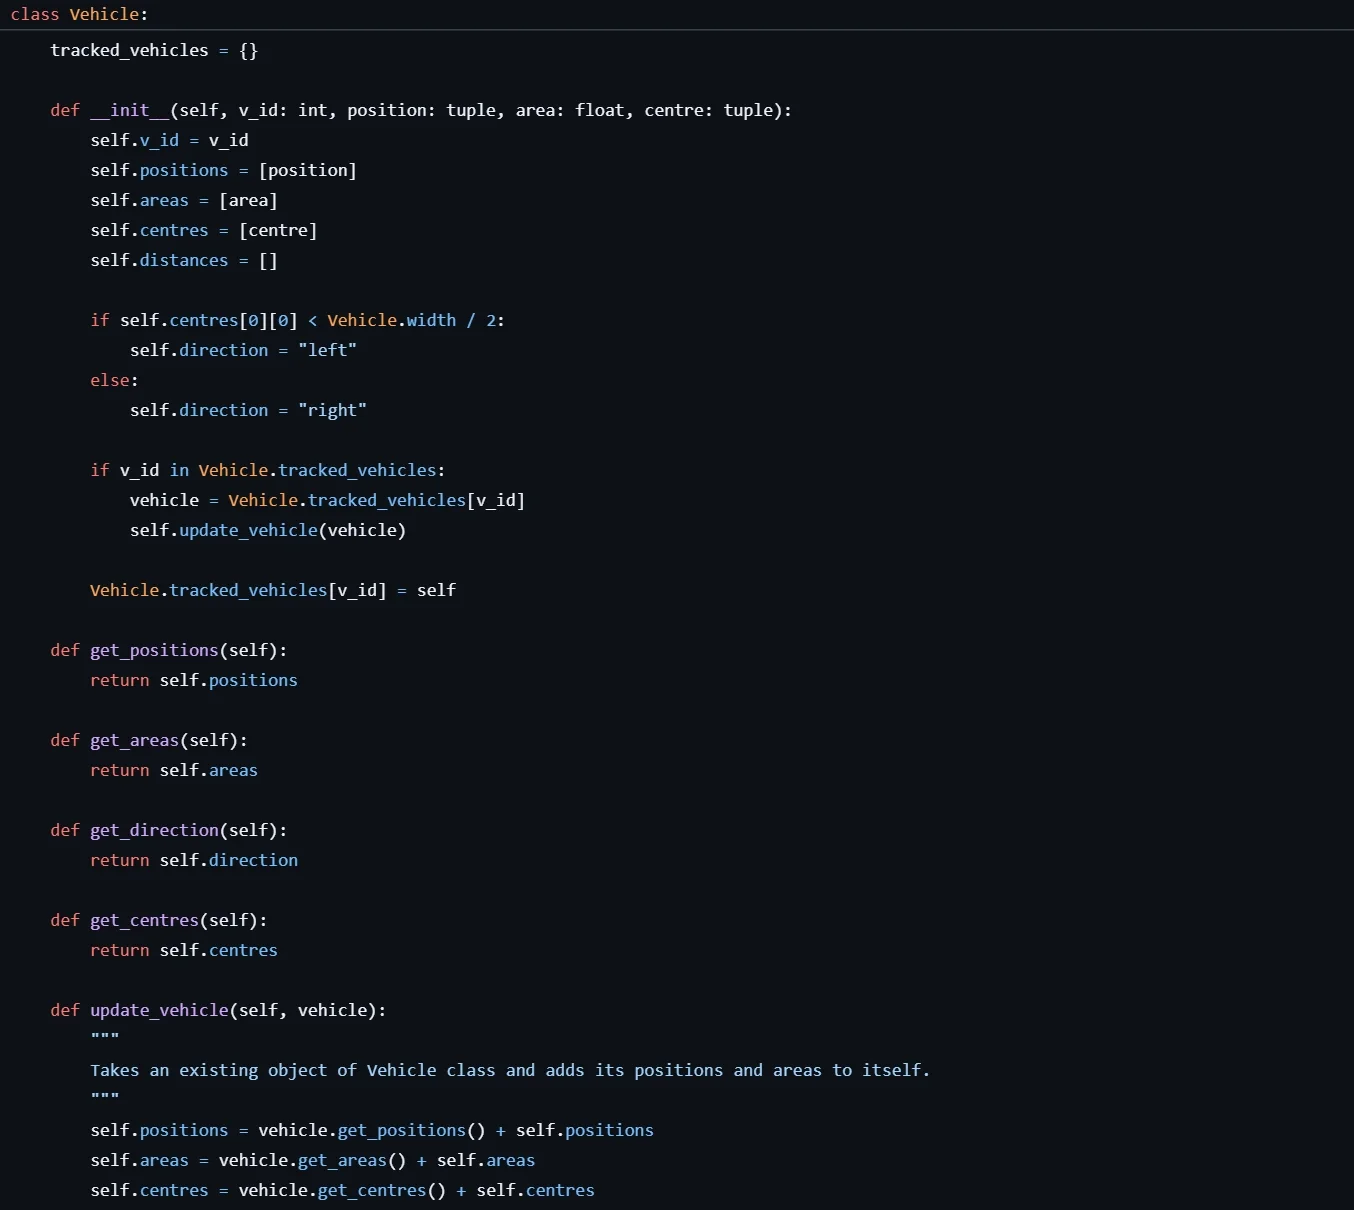The height and width of the screenshot is (1210, 1354).
Task: Click 'return self.positions' line
Action: [194, 680]
